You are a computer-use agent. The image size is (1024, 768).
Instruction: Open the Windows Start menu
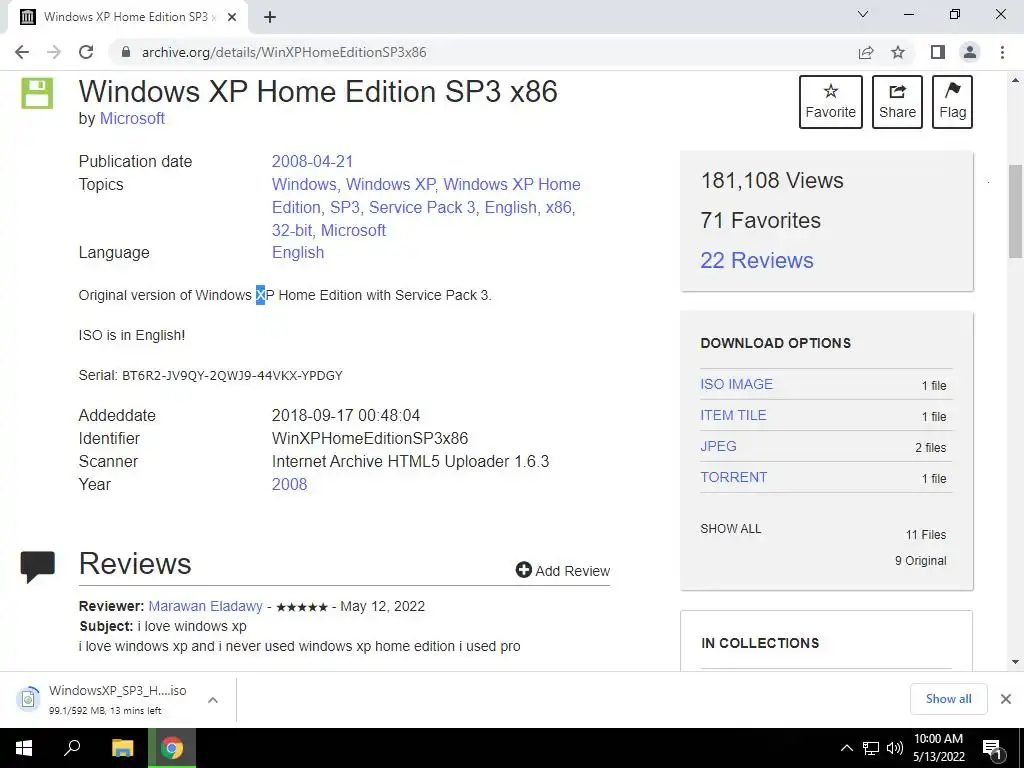point(24,748)
